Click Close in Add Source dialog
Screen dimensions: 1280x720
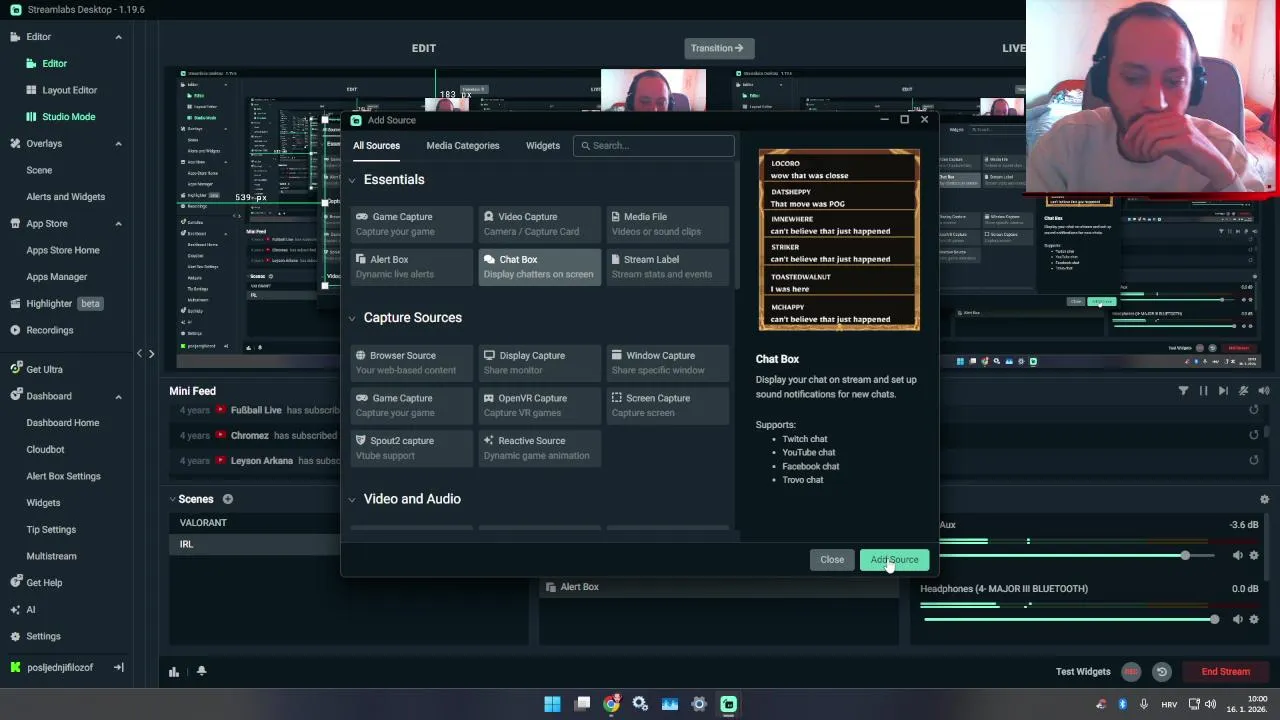click(832, 560)
